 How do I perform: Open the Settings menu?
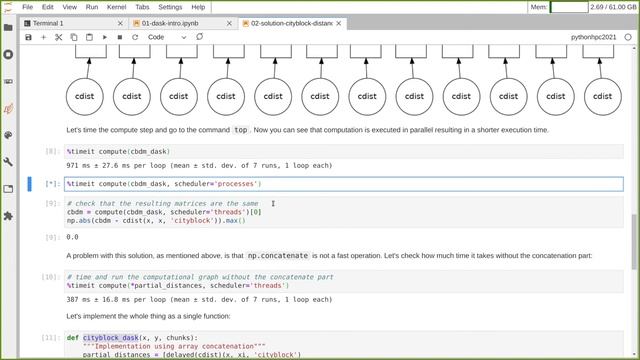pos(170,7)
